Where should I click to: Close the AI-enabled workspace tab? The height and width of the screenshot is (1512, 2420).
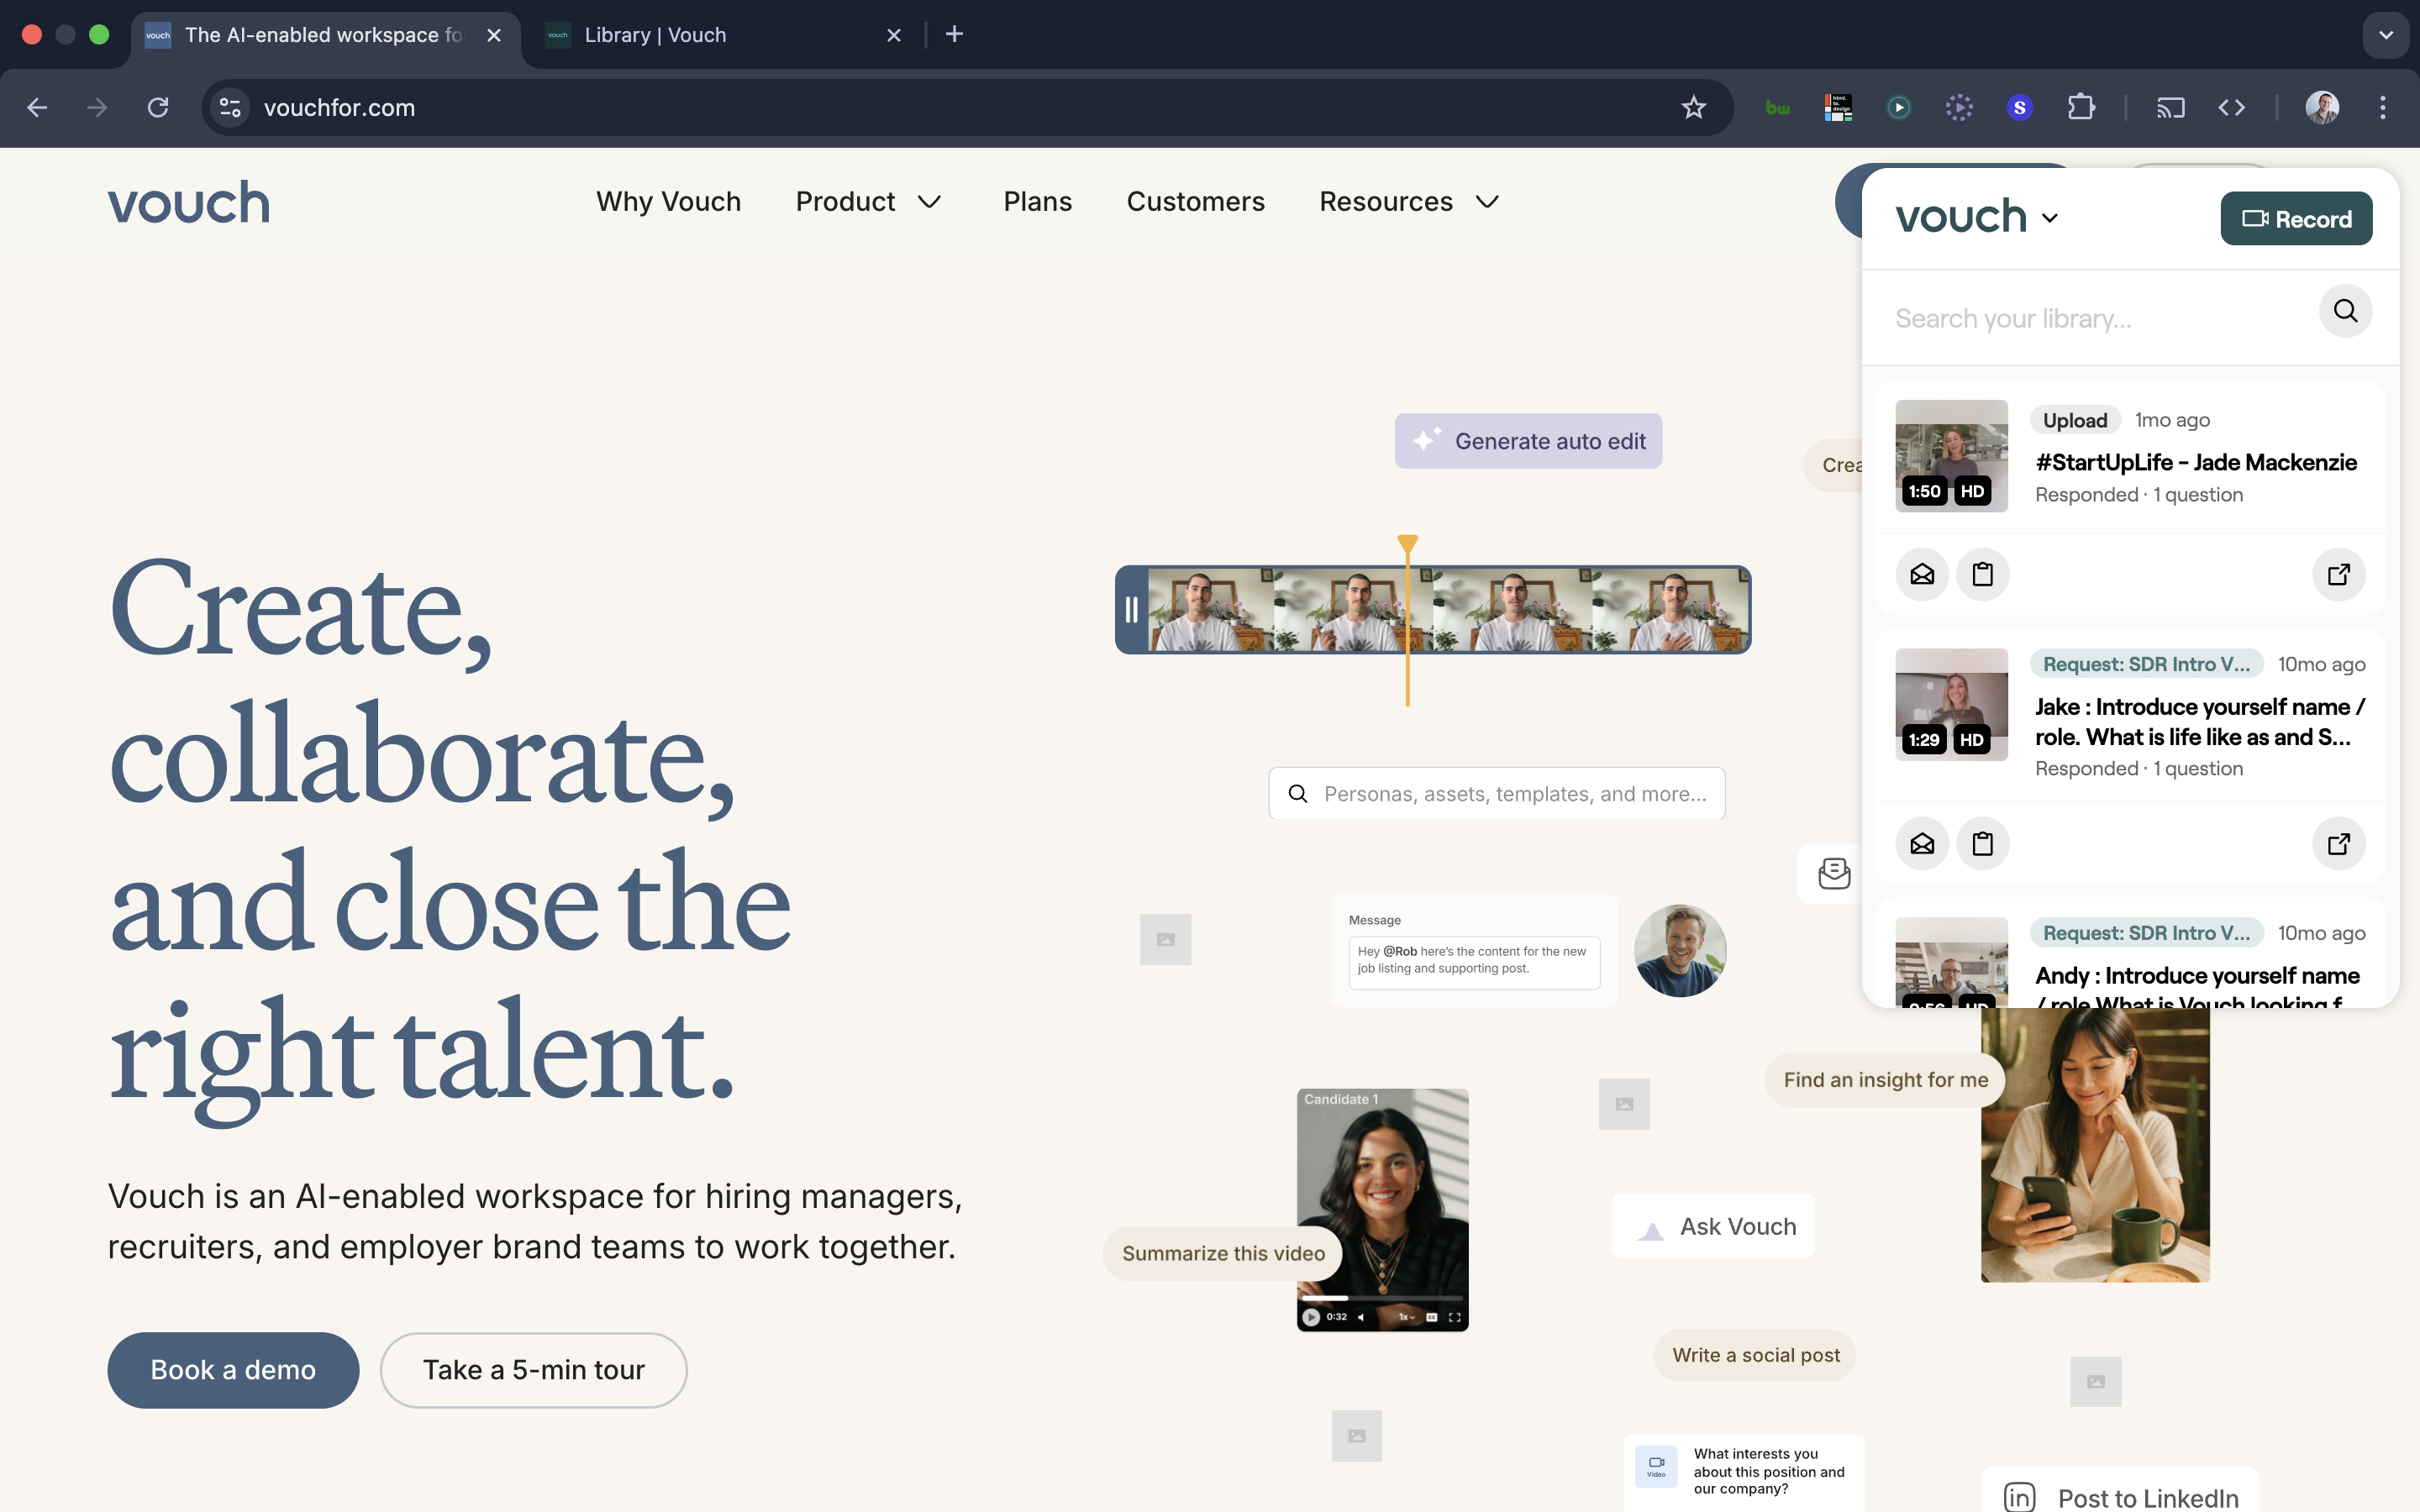point(494,35)
